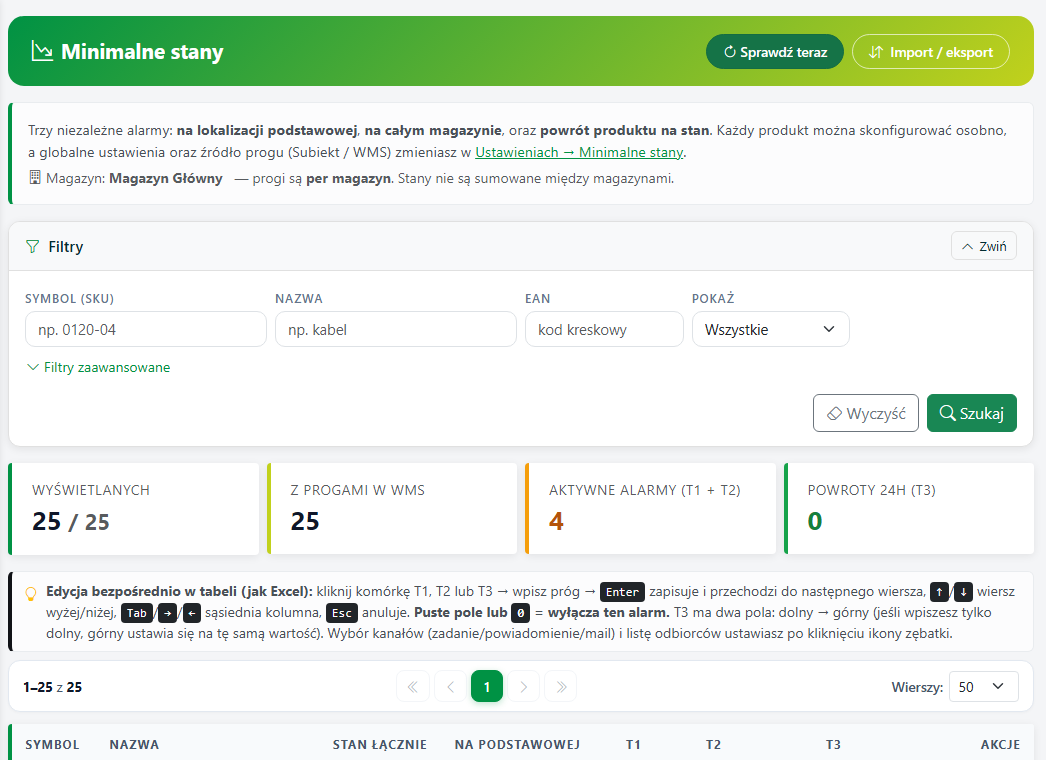Go to first page with the double-left arrow

[x=413, y=687]
